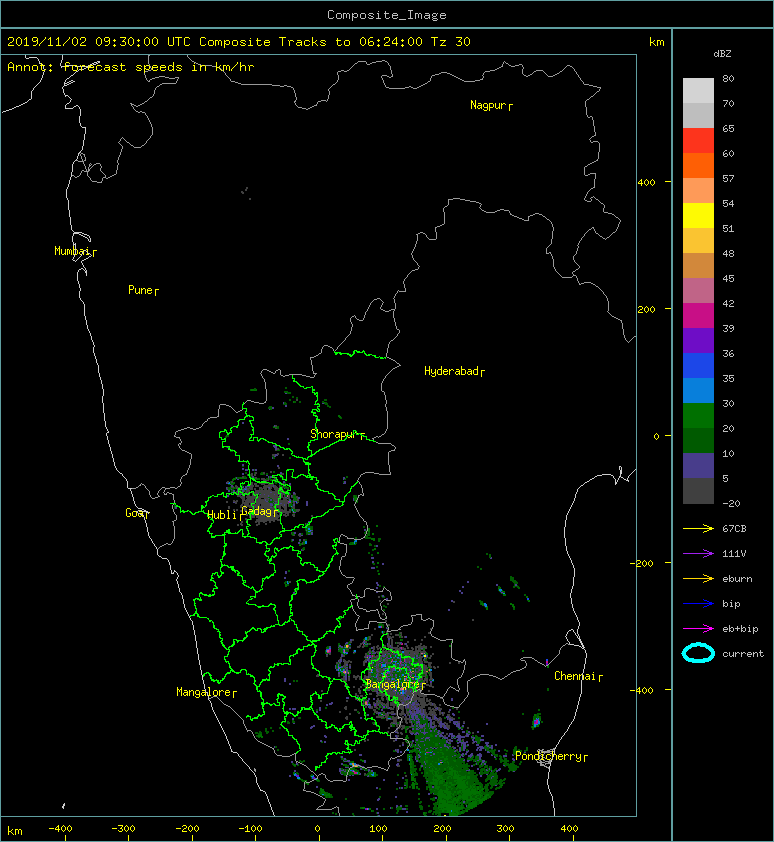The height and width of the screenshot is (842, 774).
Task: Select the light blue color bar swatch
Action: 698,390
